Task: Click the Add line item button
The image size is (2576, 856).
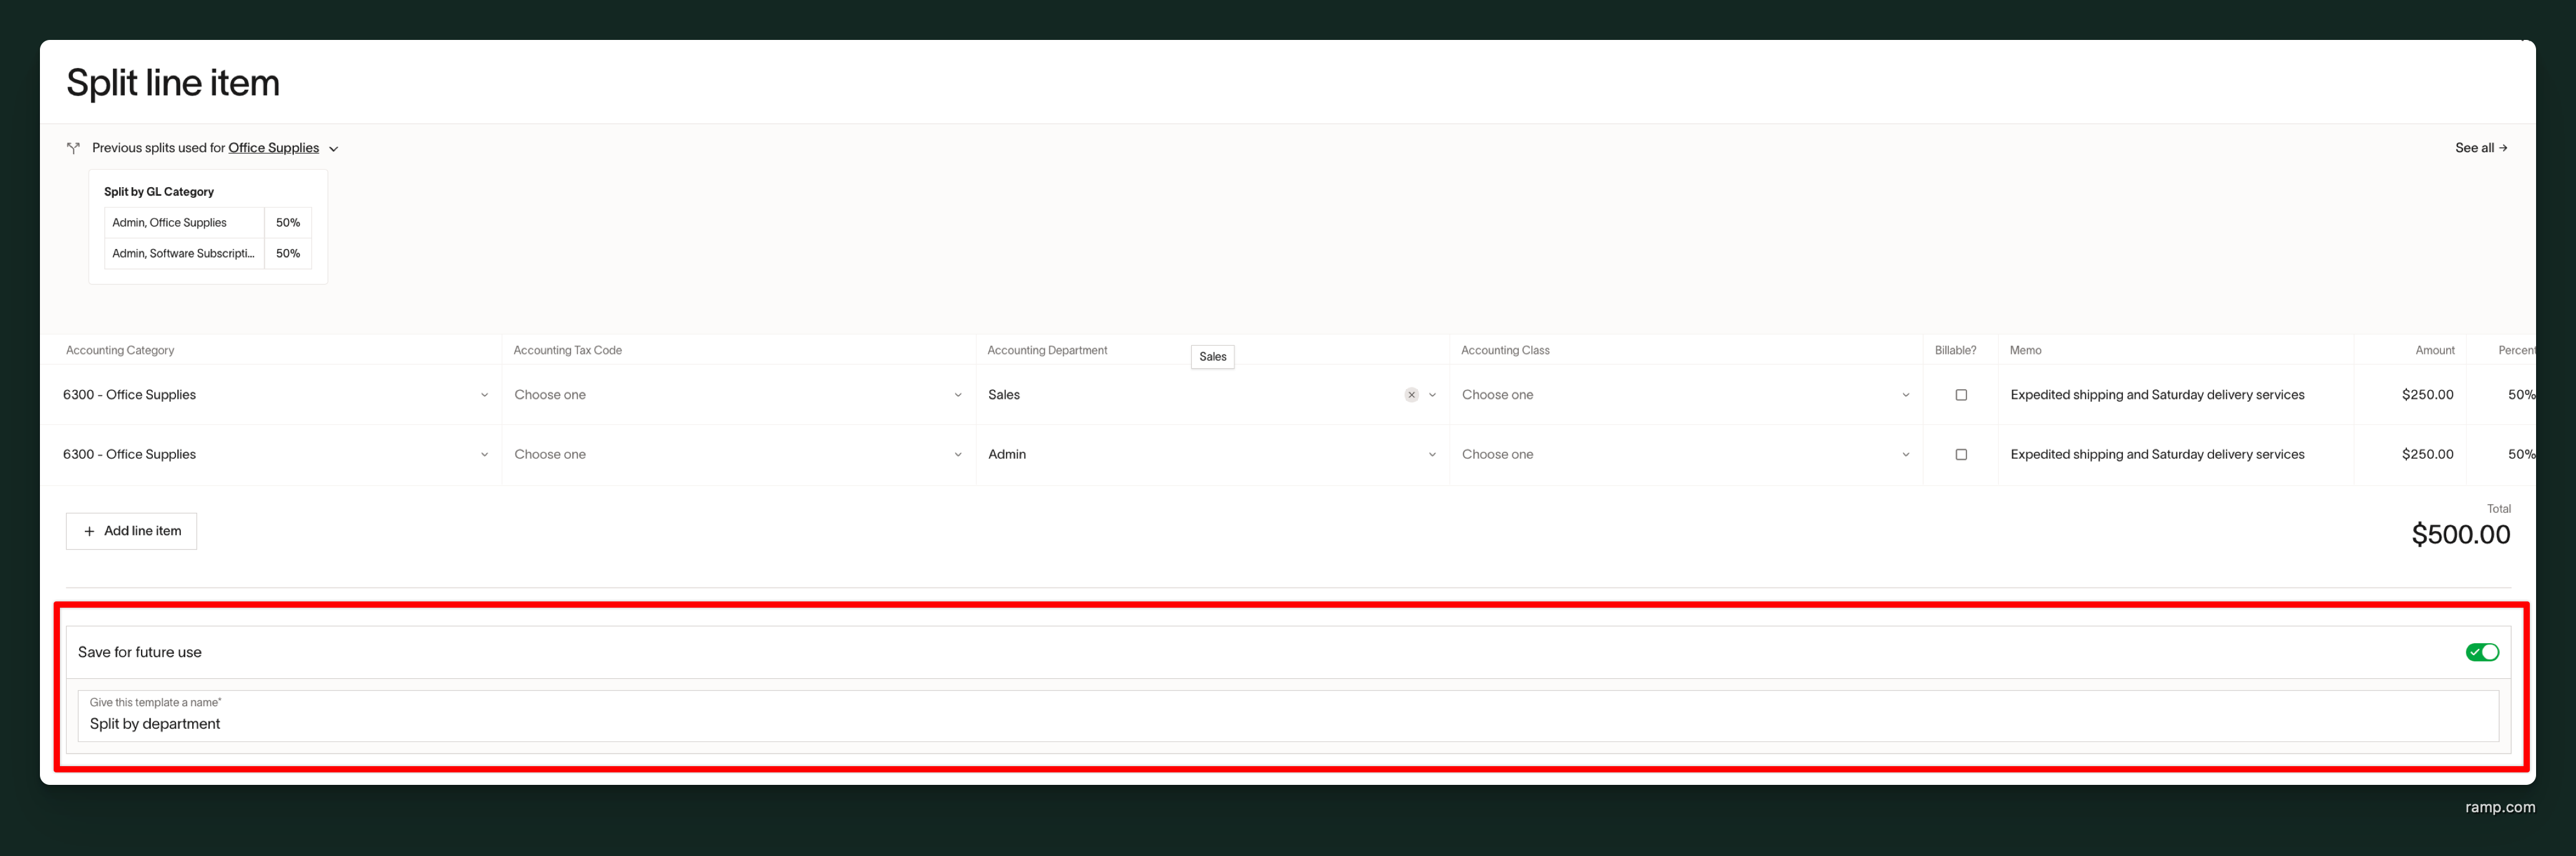Action: [131, 531]
